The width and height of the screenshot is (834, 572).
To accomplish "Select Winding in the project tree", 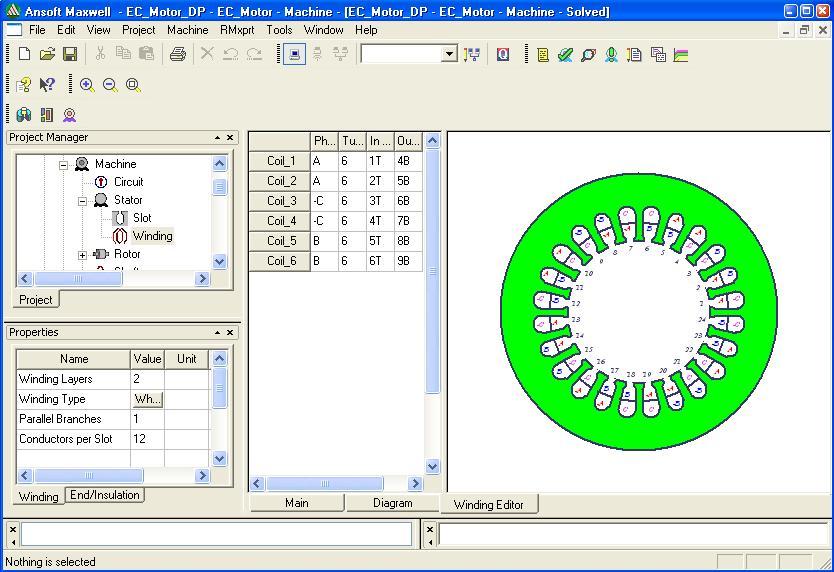I will 153,236.
